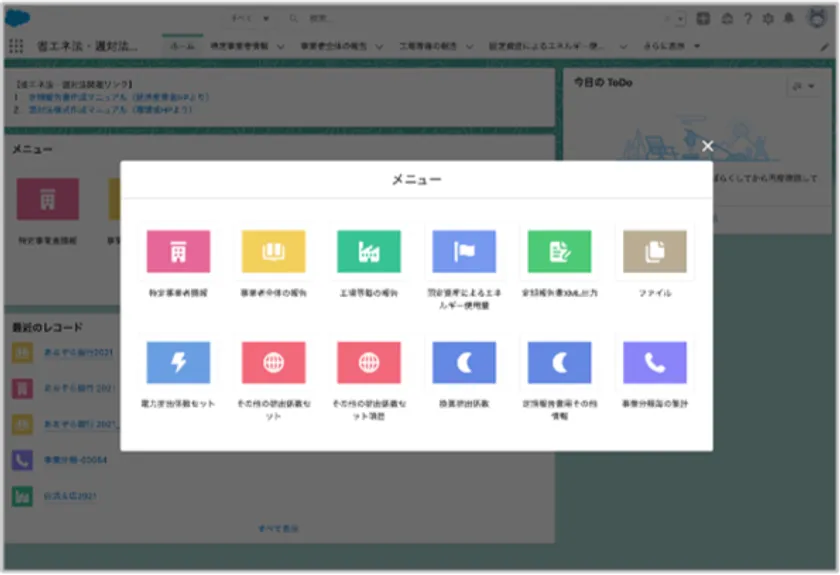
Task: Expand the すべて search scope dropdown
Action: (x=250, y=18)
